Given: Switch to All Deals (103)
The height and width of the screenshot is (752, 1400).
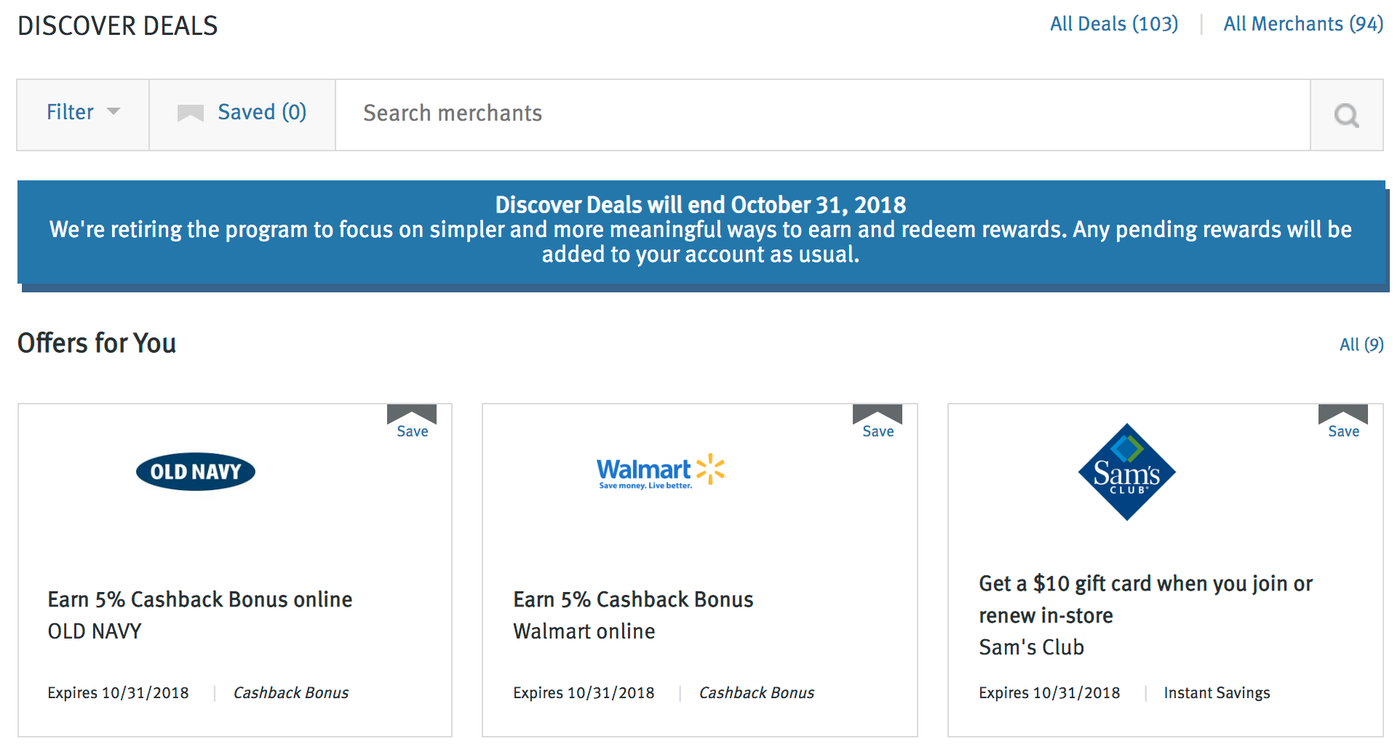Looking at the screenshot, I should pos(1113,23).
